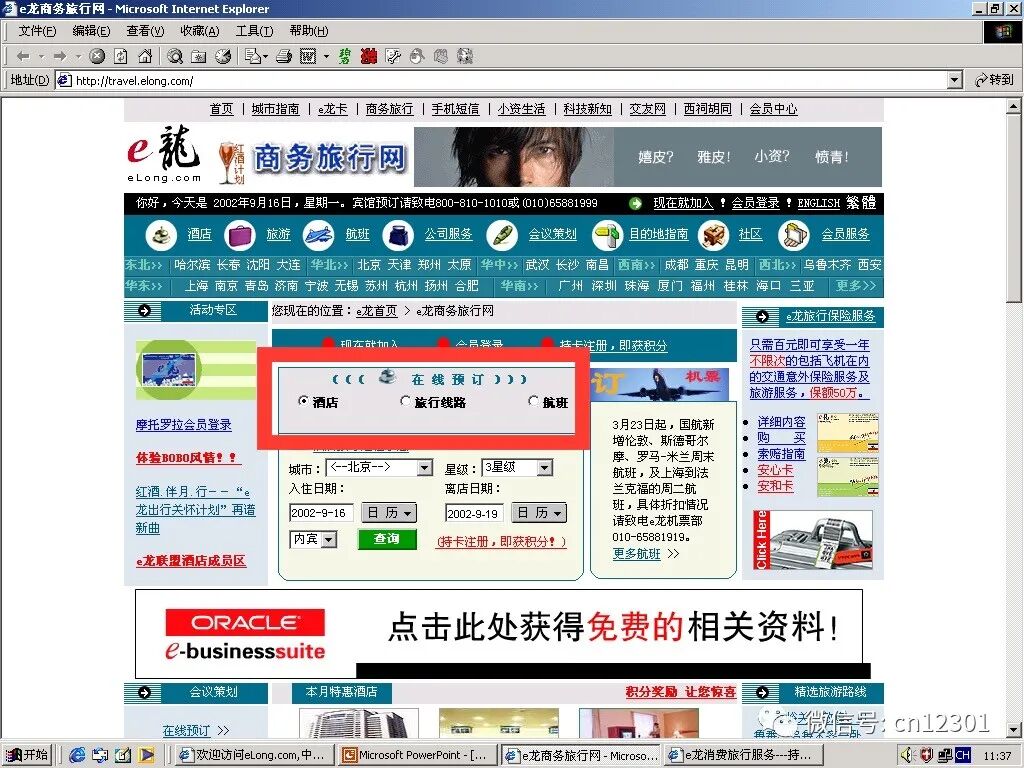Viewport: 1024px width, 768px height.
Task: Open the Favorites pane icon
Action: (199, 57)
